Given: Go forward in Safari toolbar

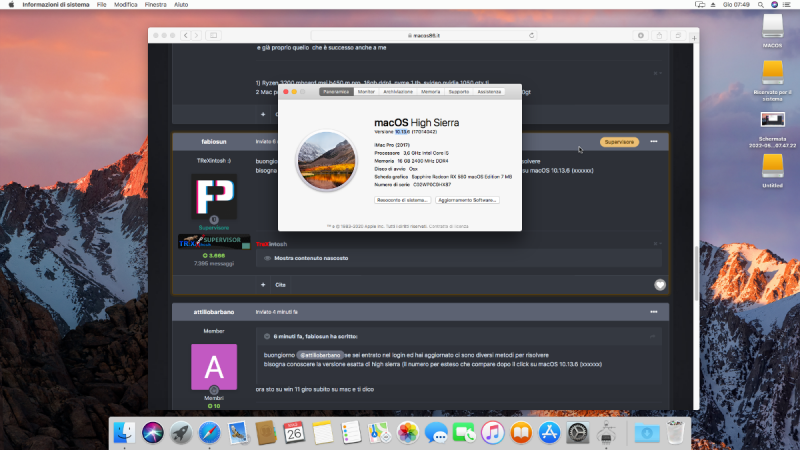Looking at the screenshot, I should click(196, 35).
